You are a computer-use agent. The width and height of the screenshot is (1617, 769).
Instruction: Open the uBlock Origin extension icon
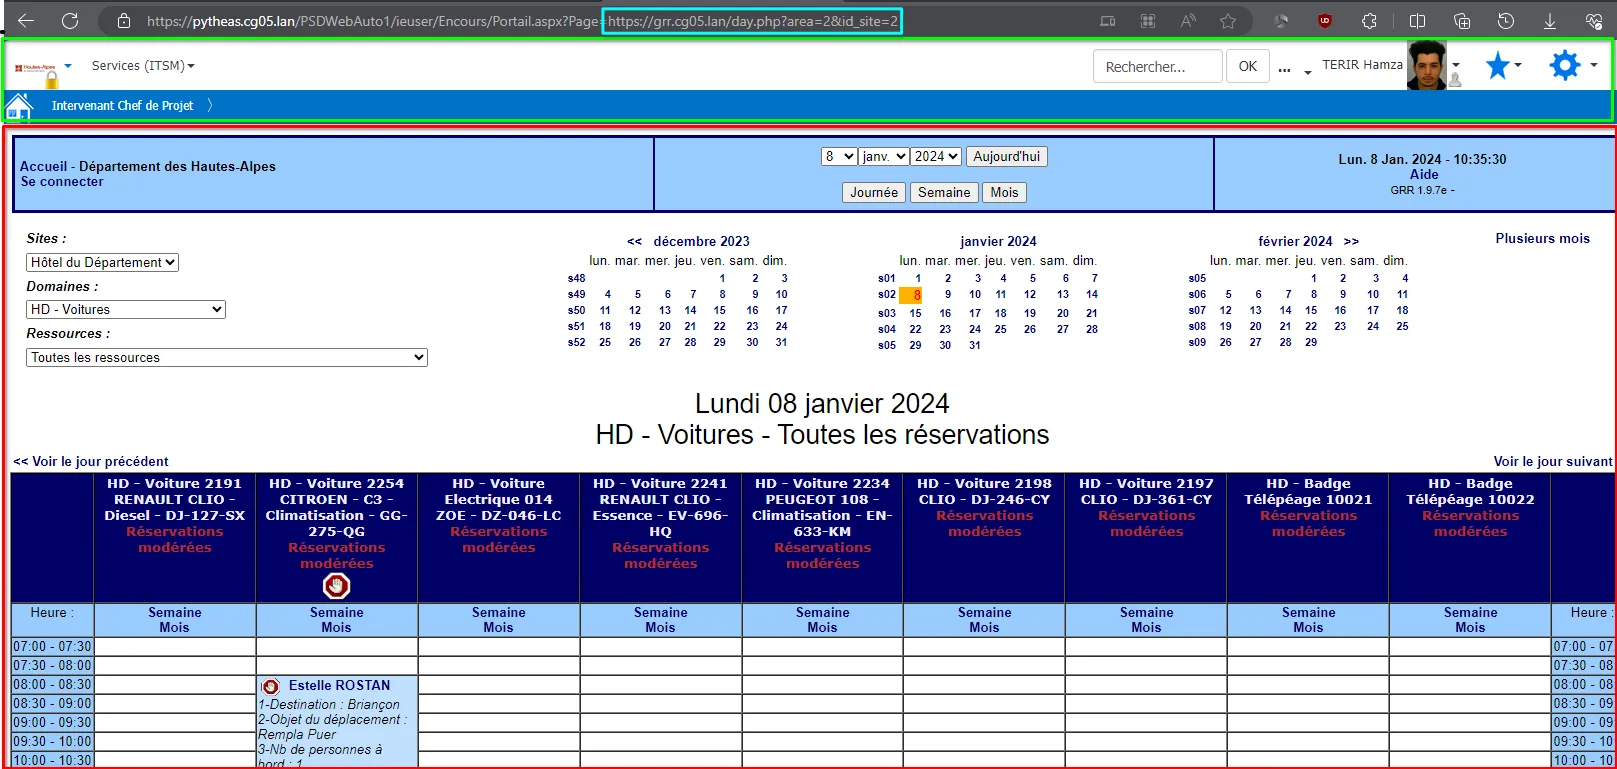click(1325, 21)
